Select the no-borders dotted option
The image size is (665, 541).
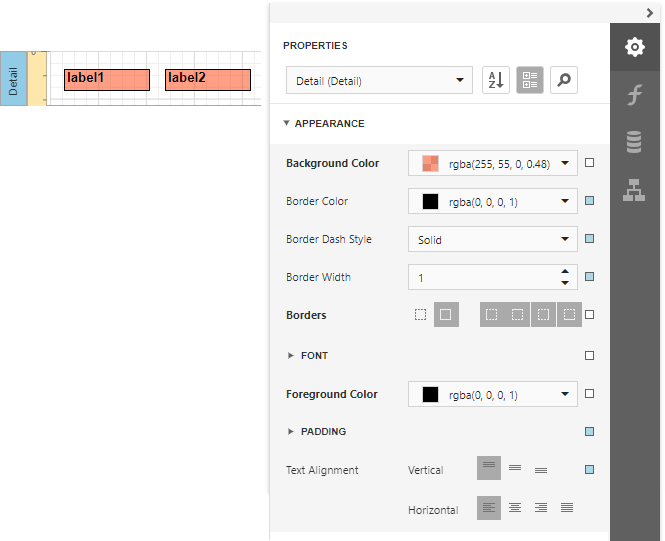(x=420, y=315)
